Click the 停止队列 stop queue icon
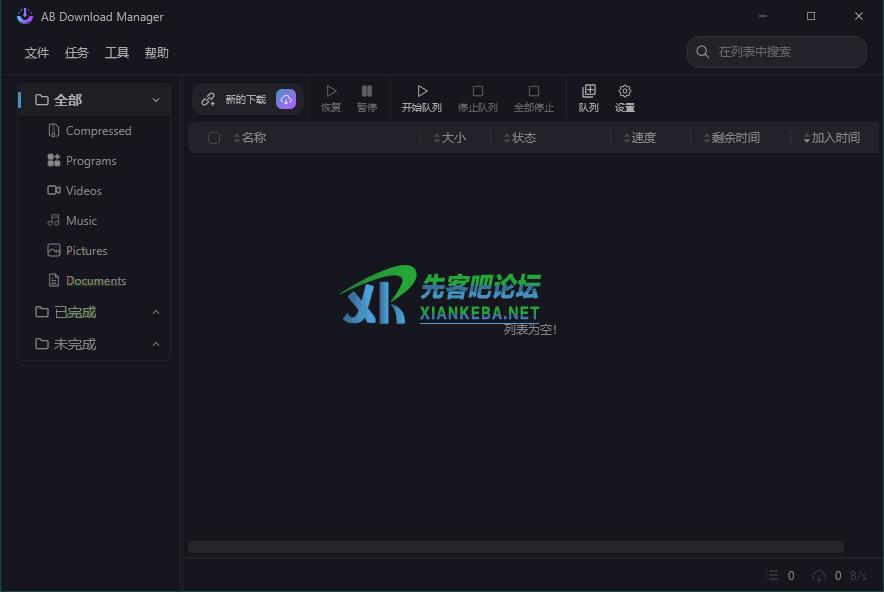Screen dimensions: 884x592 click(478, 98)
